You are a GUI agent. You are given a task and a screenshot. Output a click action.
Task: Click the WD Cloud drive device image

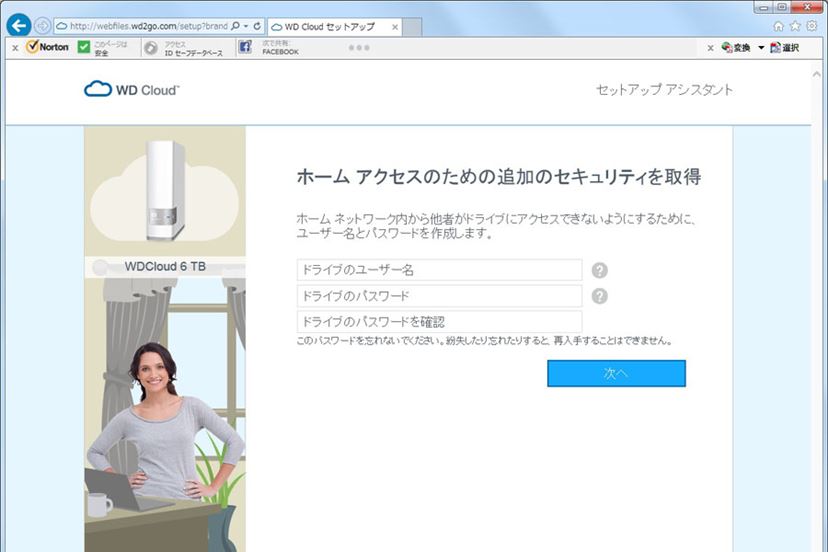[x=165, y=191]
